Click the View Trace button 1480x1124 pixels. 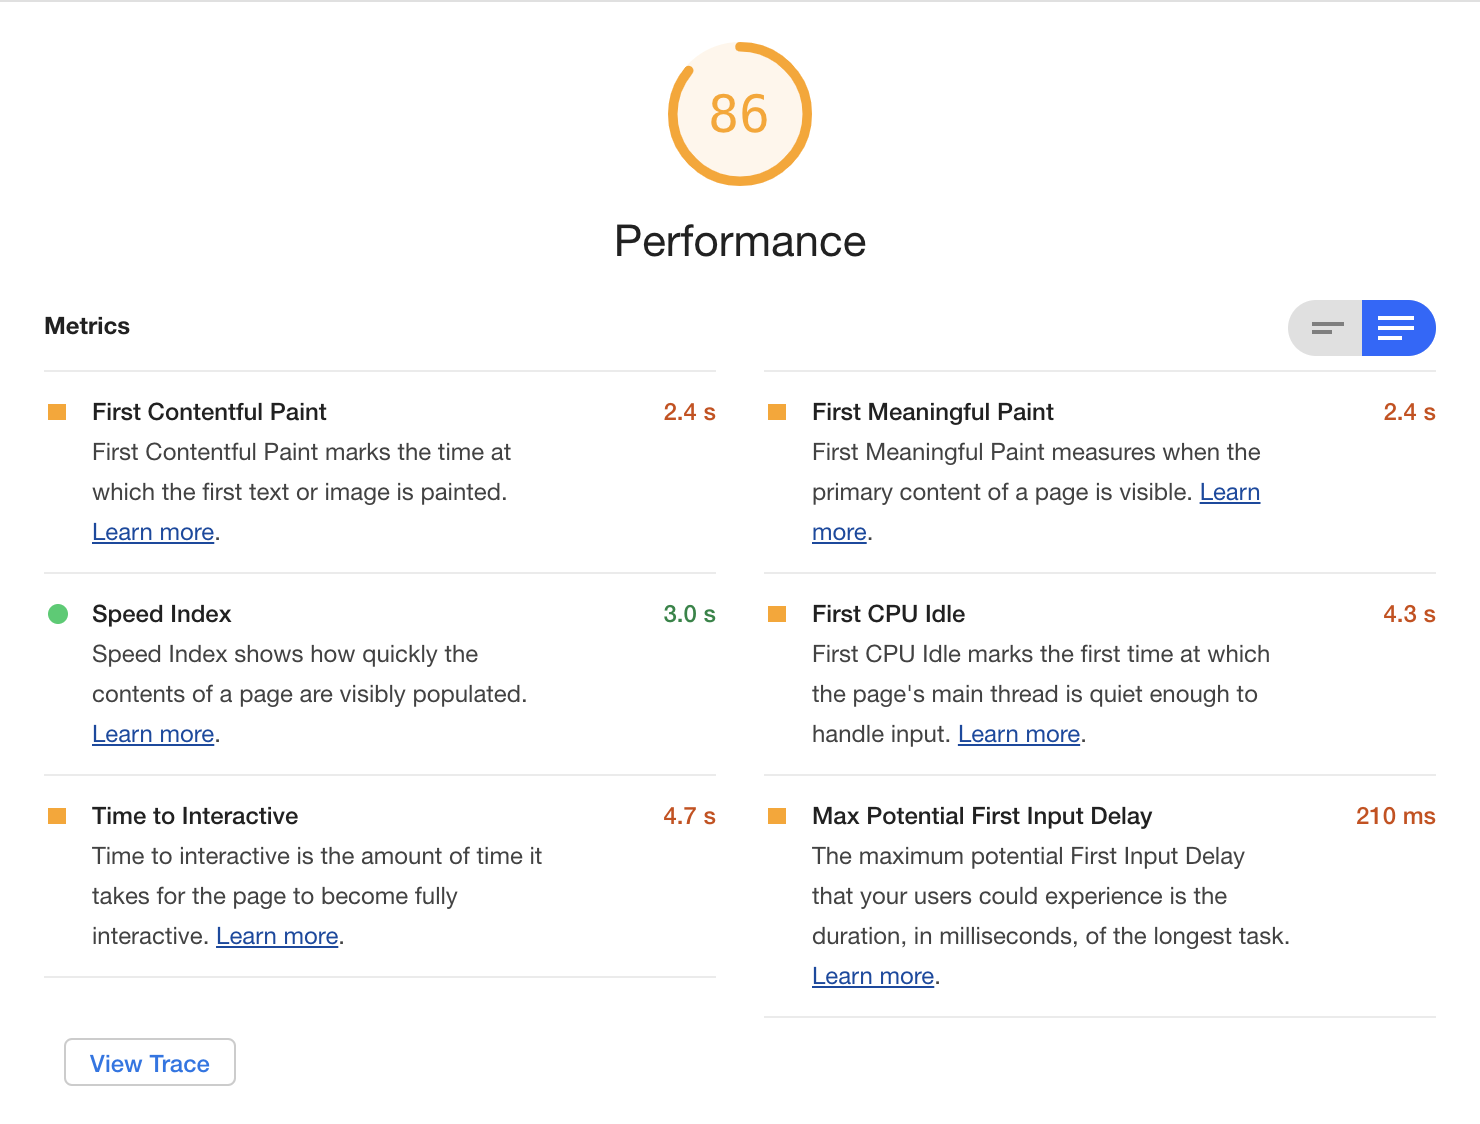[150, 1063]
